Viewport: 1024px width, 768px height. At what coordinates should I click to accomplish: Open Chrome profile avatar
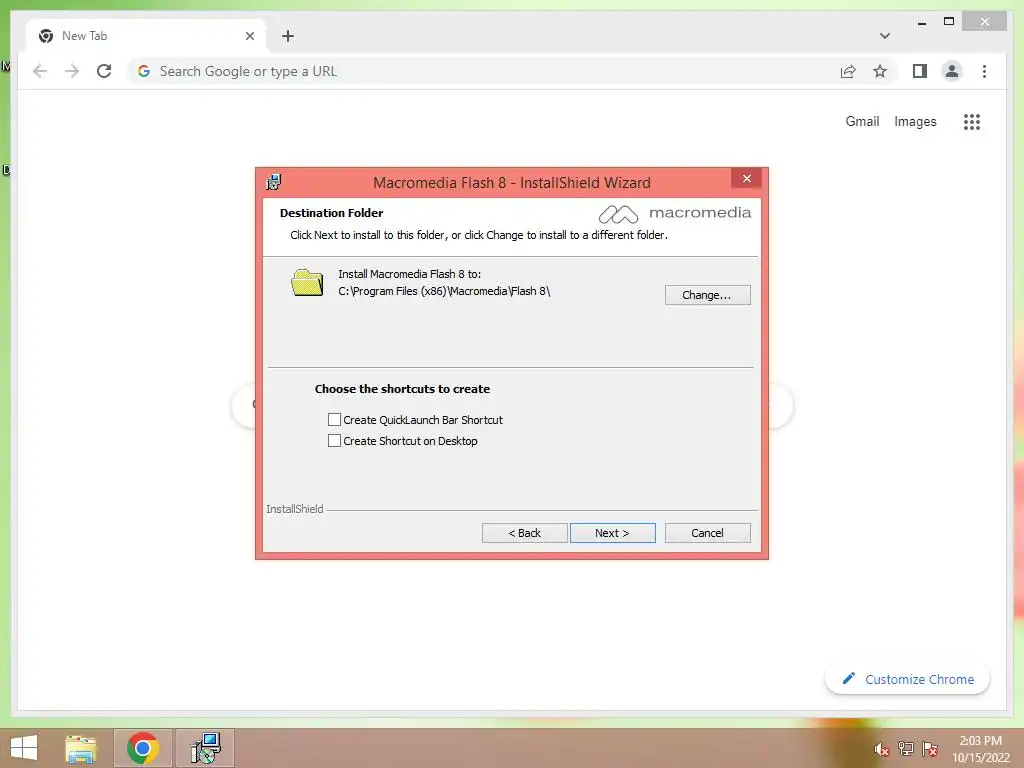tap(952, 71)
